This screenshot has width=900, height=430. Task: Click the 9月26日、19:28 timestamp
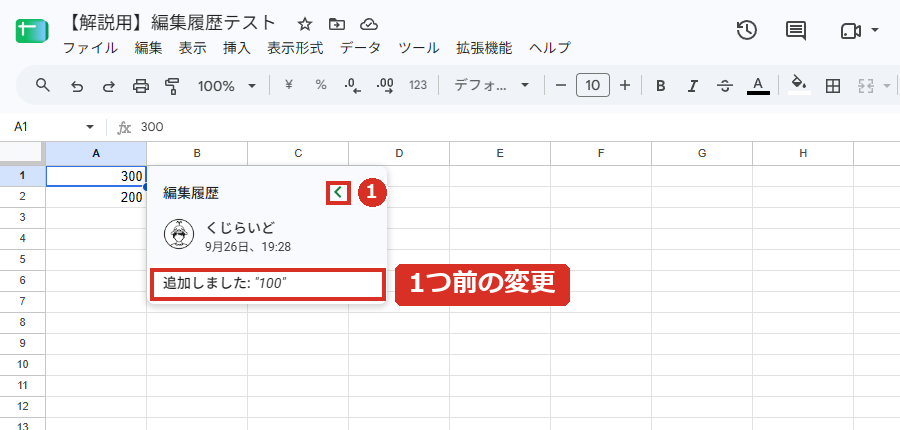248,247
